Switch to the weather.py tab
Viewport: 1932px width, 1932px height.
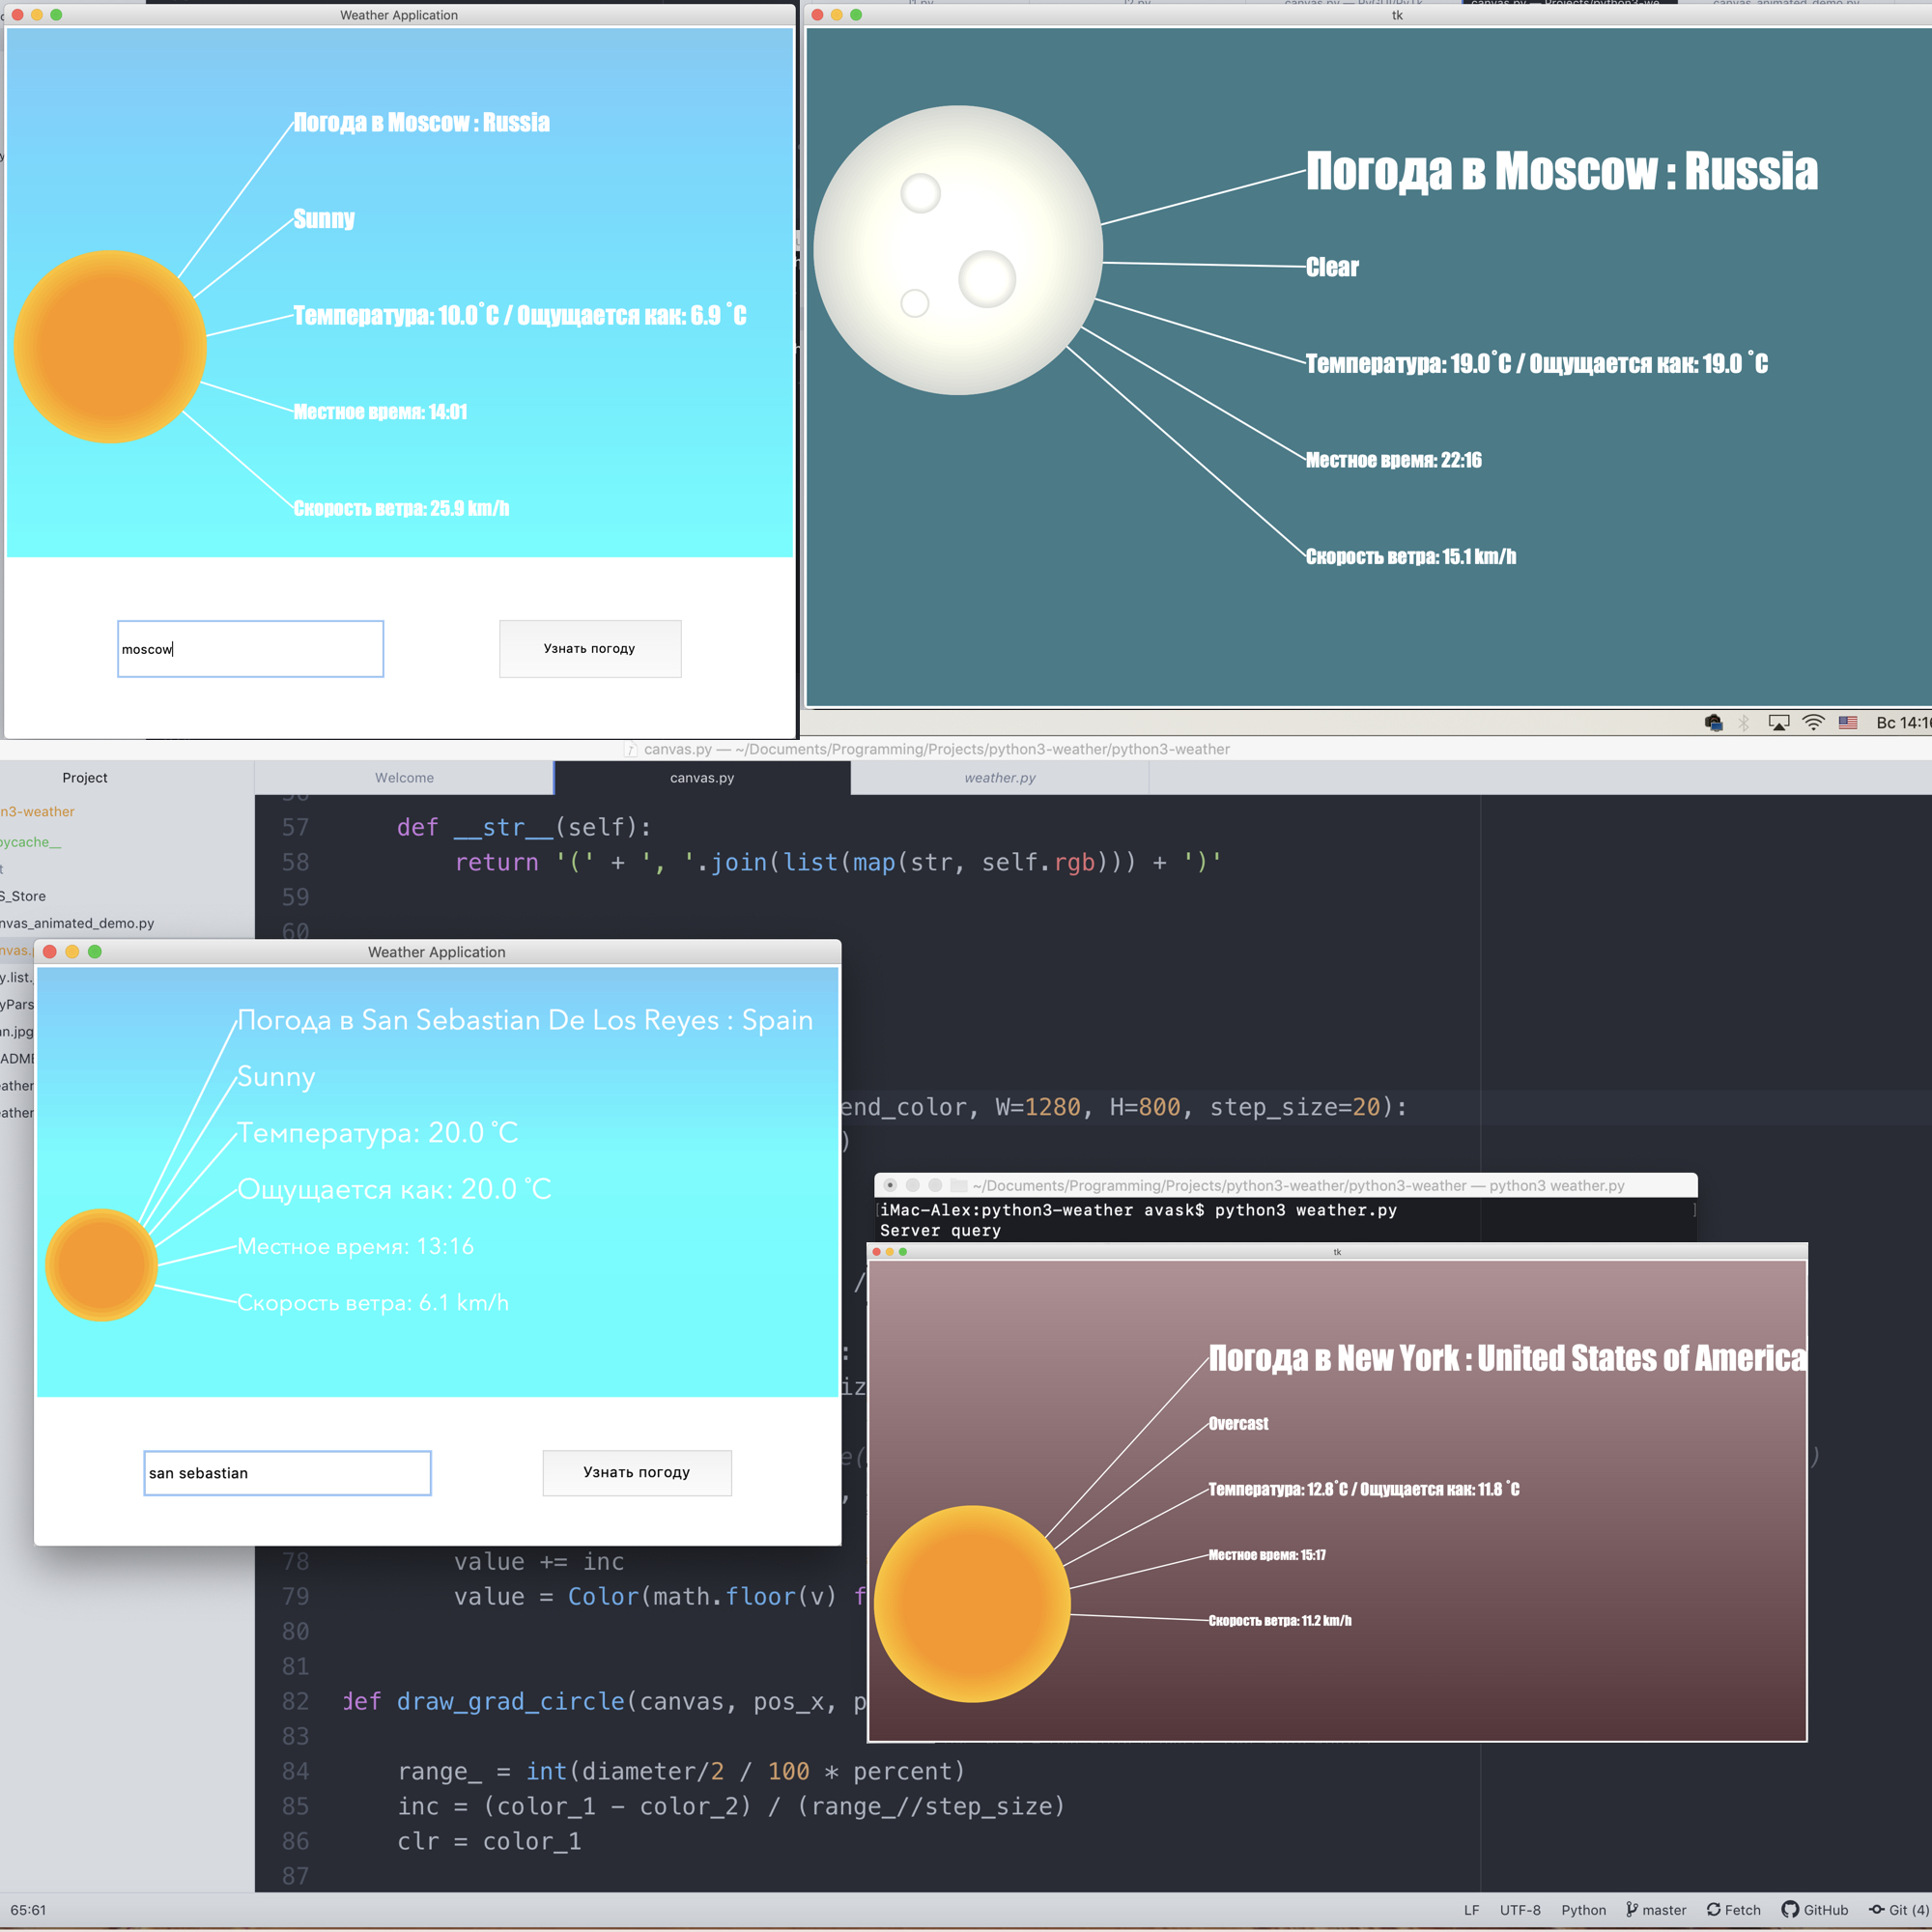click(x=999, y=777)
